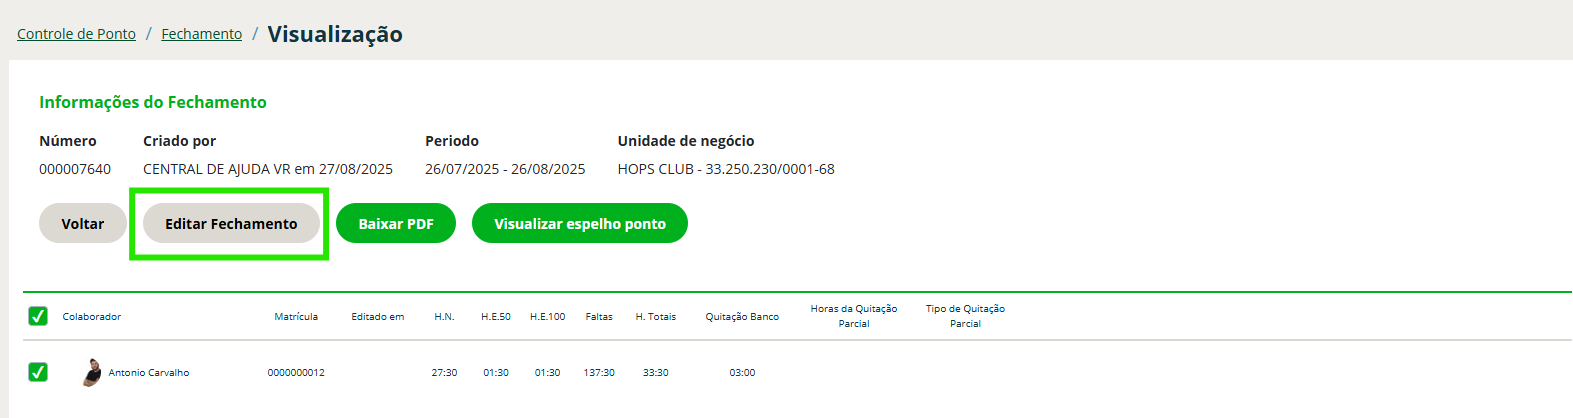The height and width of the screenshot is (418, 1573).
Task: Select the Antonio Carvalho name in row
Action: (x=149, y=372)
